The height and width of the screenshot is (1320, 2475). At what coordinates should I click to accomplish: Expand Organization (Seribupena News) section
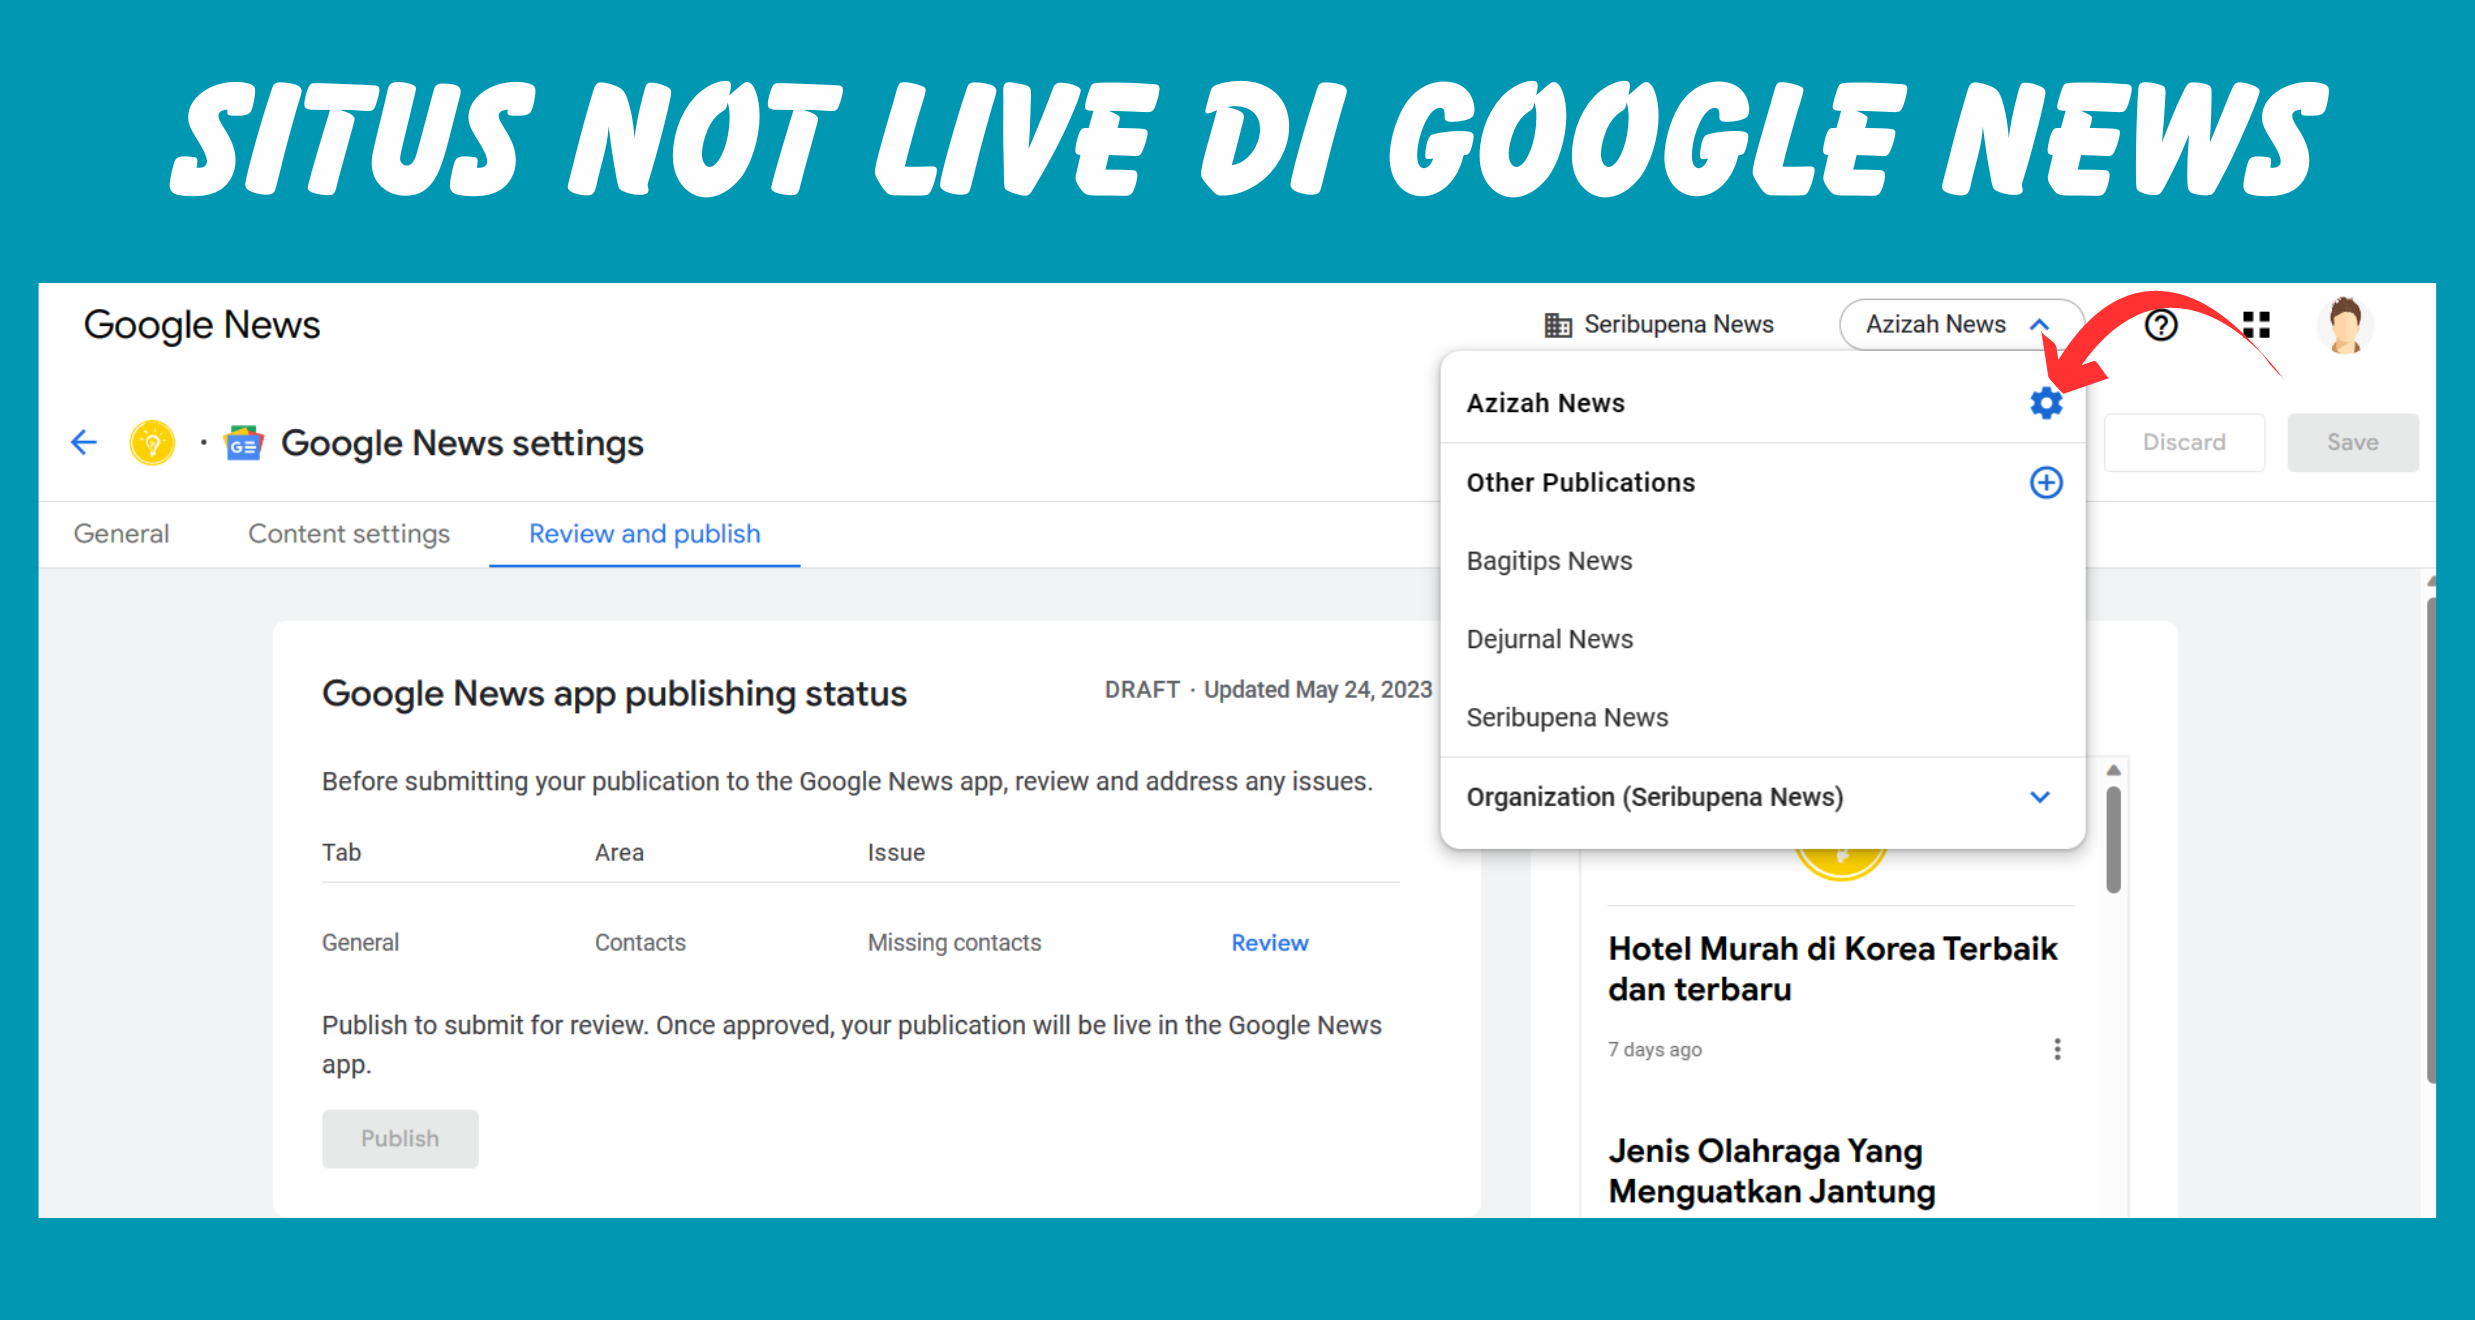(x=2040, y=797)
